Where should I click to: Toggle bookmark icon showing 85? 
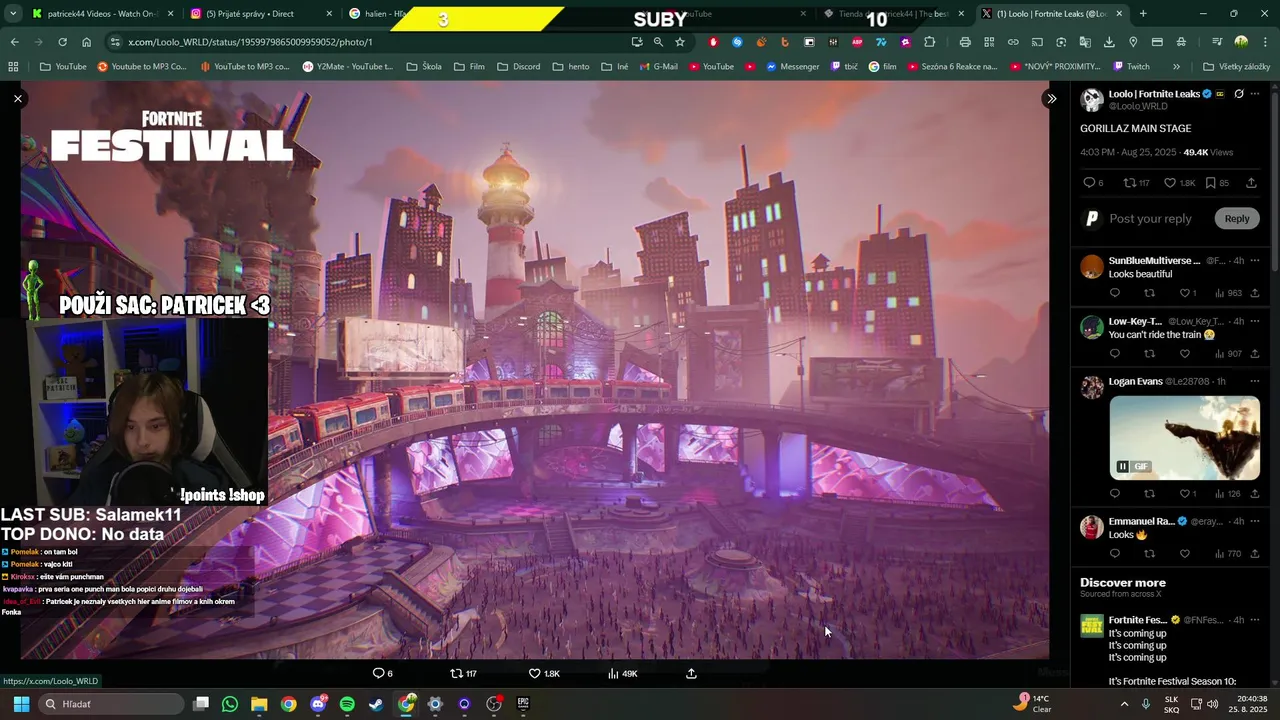click(x=1217, y=183)
